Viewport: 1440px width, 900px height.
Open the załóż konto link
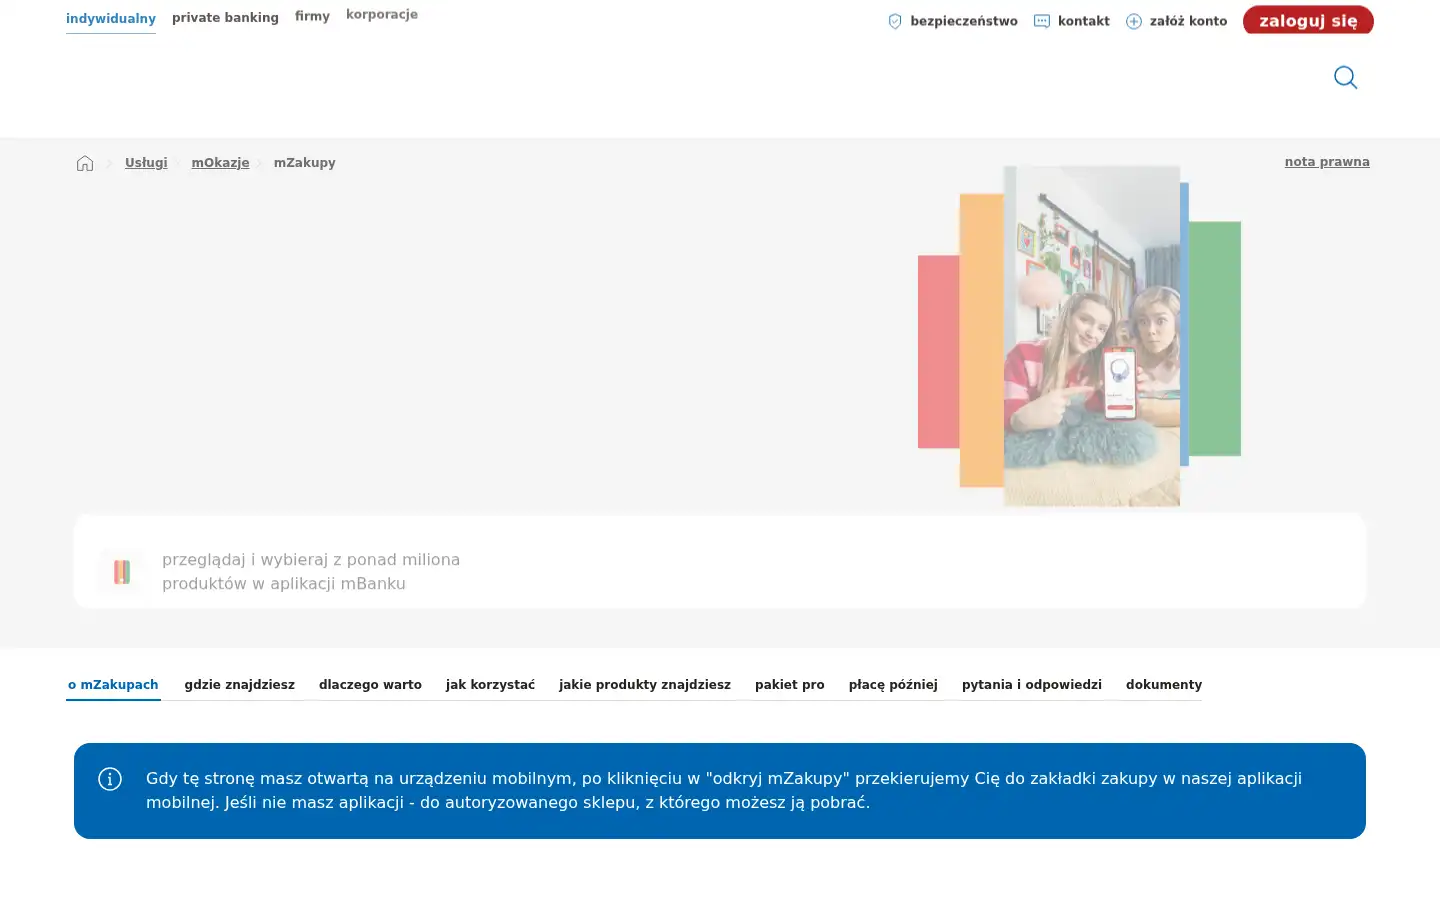[1188, 21]
